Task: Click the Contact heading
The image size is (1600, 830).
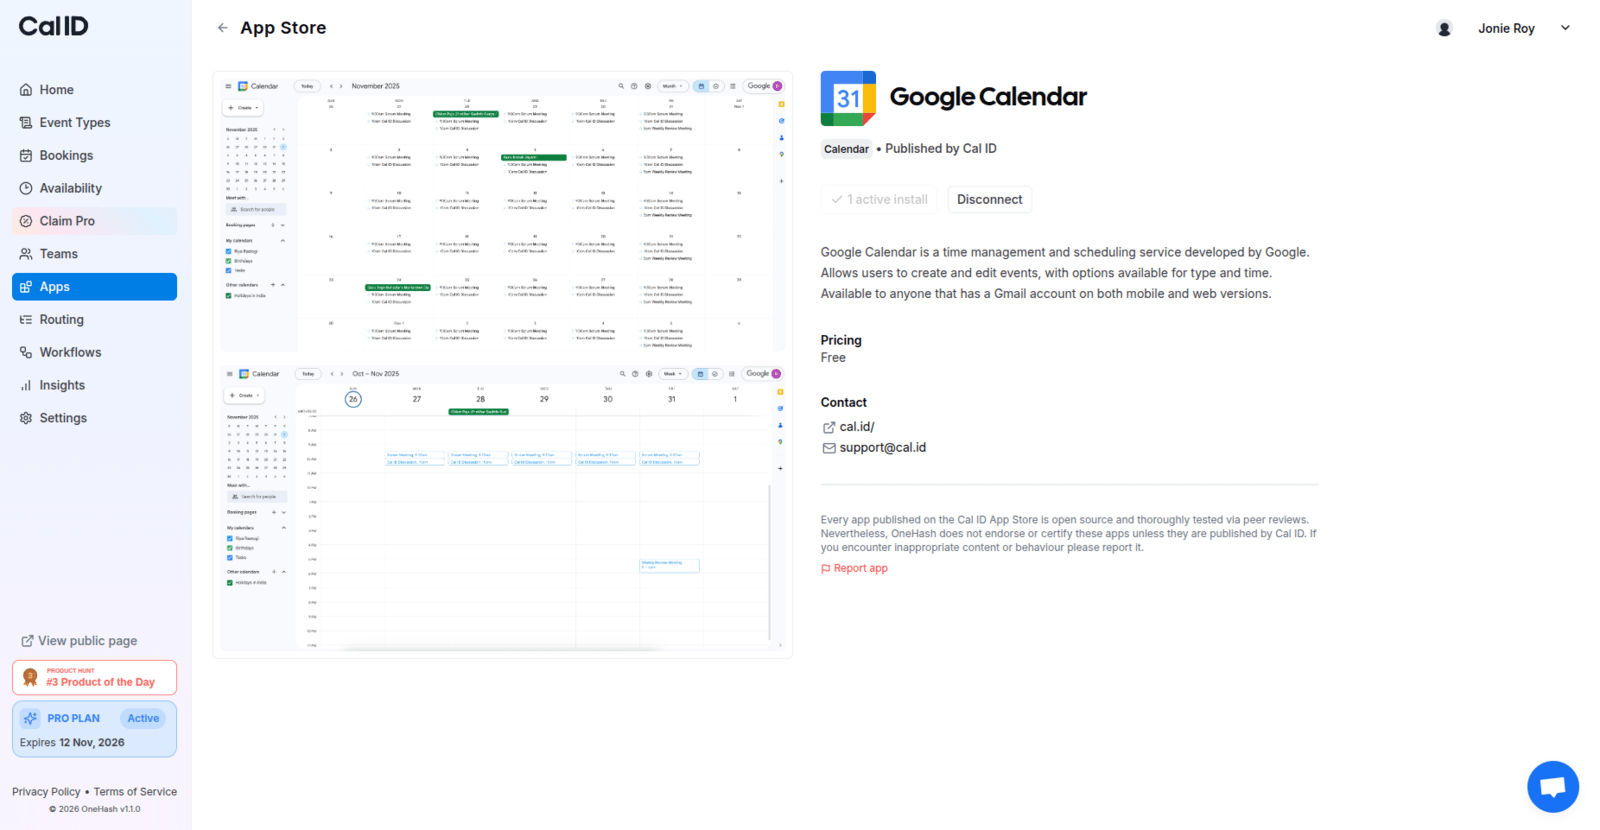Action: click(x=844, y=403)
